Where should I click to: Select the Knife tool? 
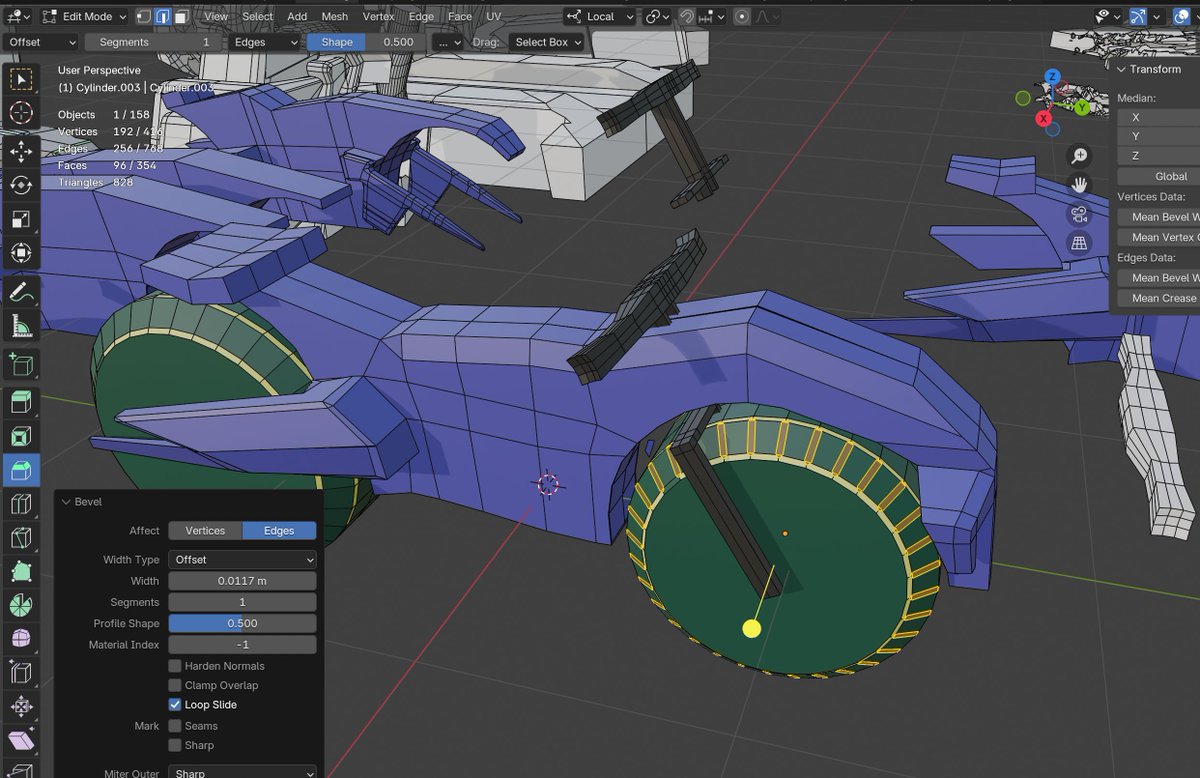point(21,538)
